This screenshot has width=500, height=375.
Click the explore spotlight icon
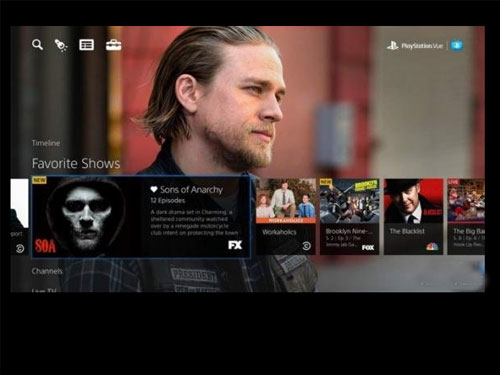pyautogui.click(x=61, y=45)
